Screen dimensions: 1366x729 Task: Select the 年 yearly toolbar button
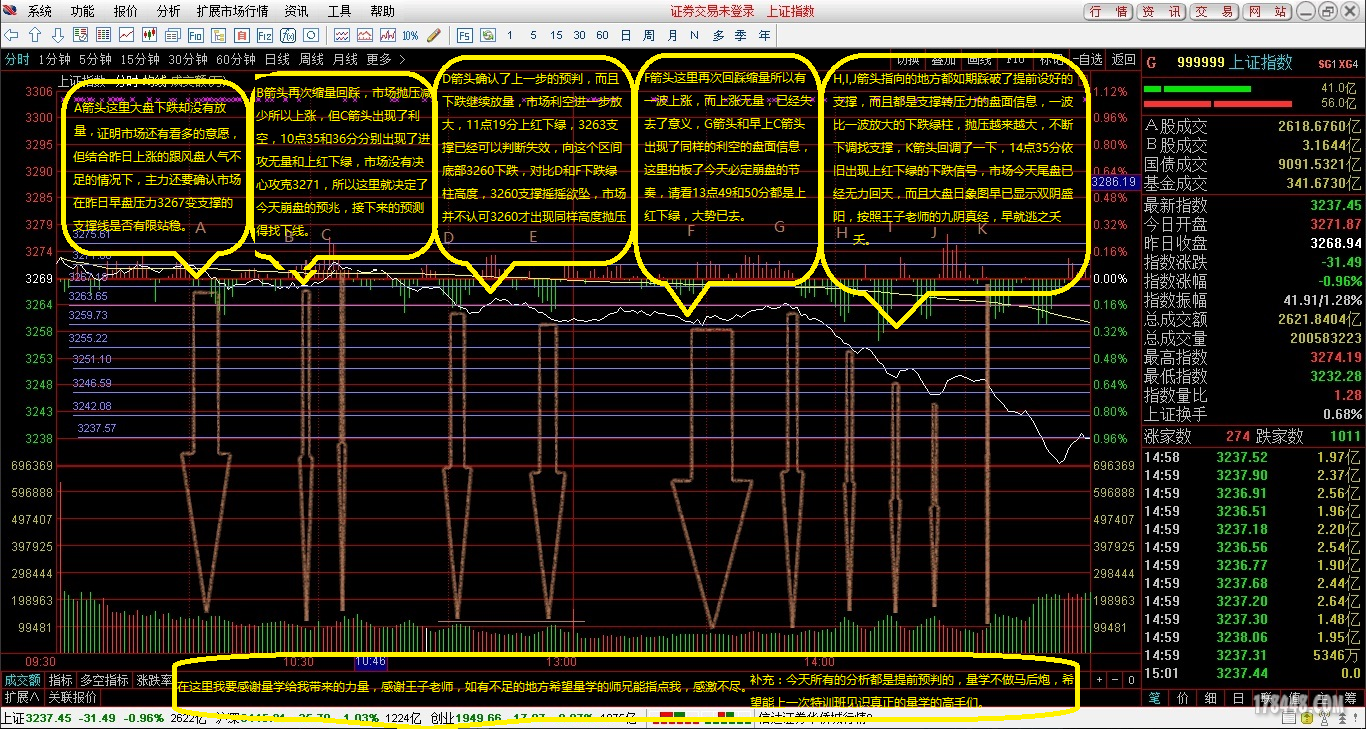pyautogui.click(x=765, y=35)
